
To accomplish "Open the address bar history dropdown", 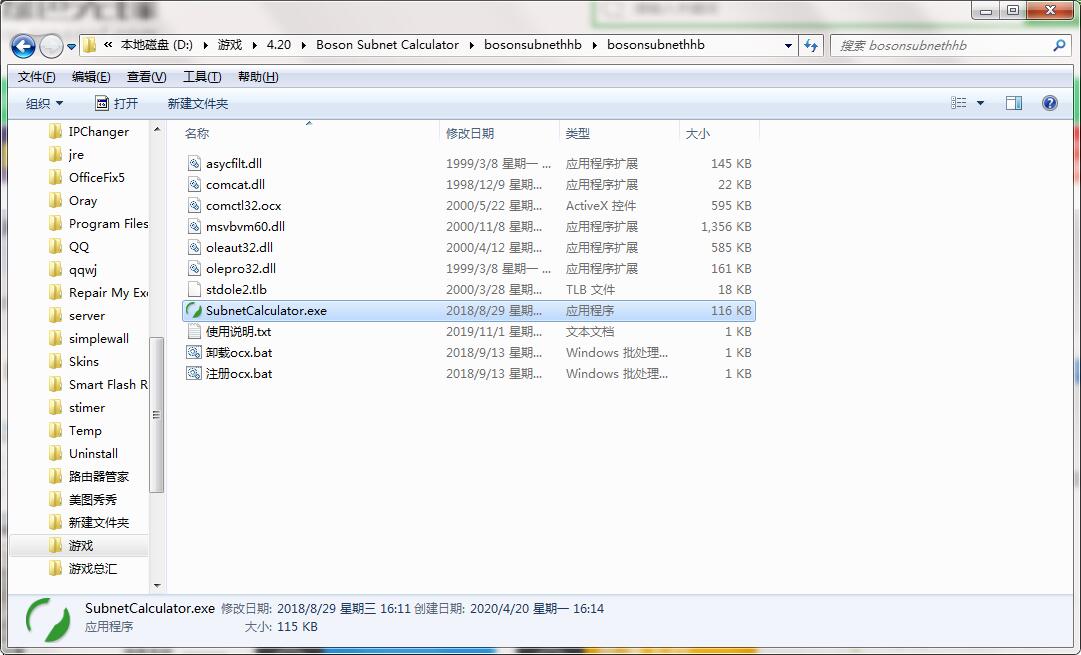I will (788, 46).
